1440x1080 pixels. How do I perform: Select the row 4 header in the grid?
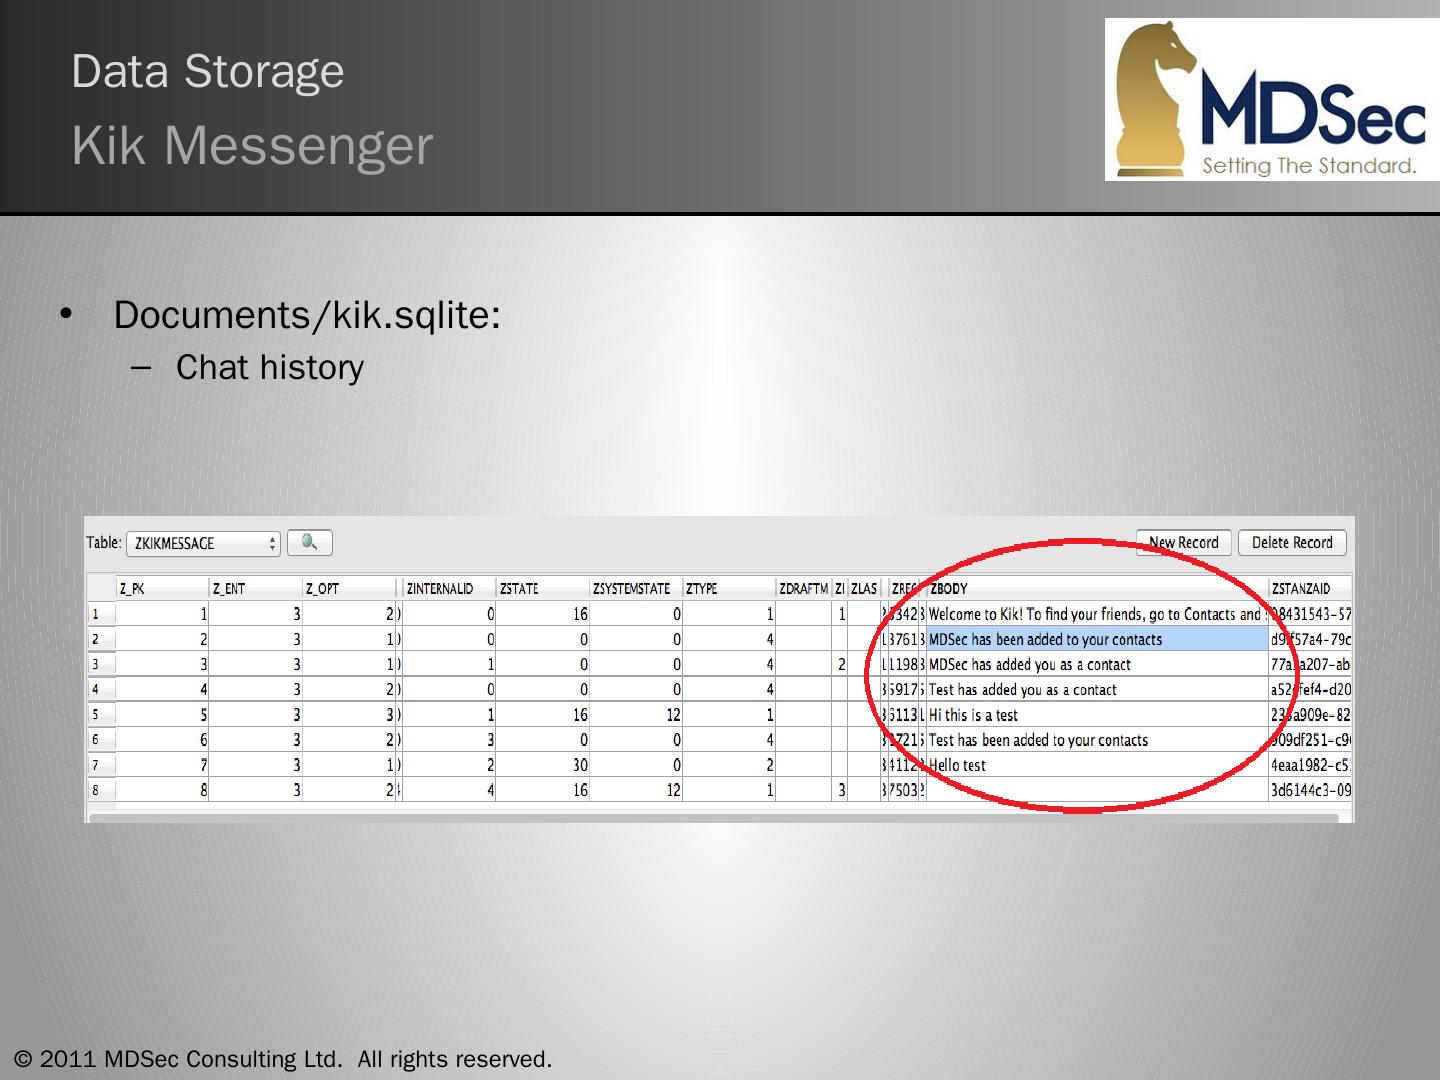pos(101,689)
